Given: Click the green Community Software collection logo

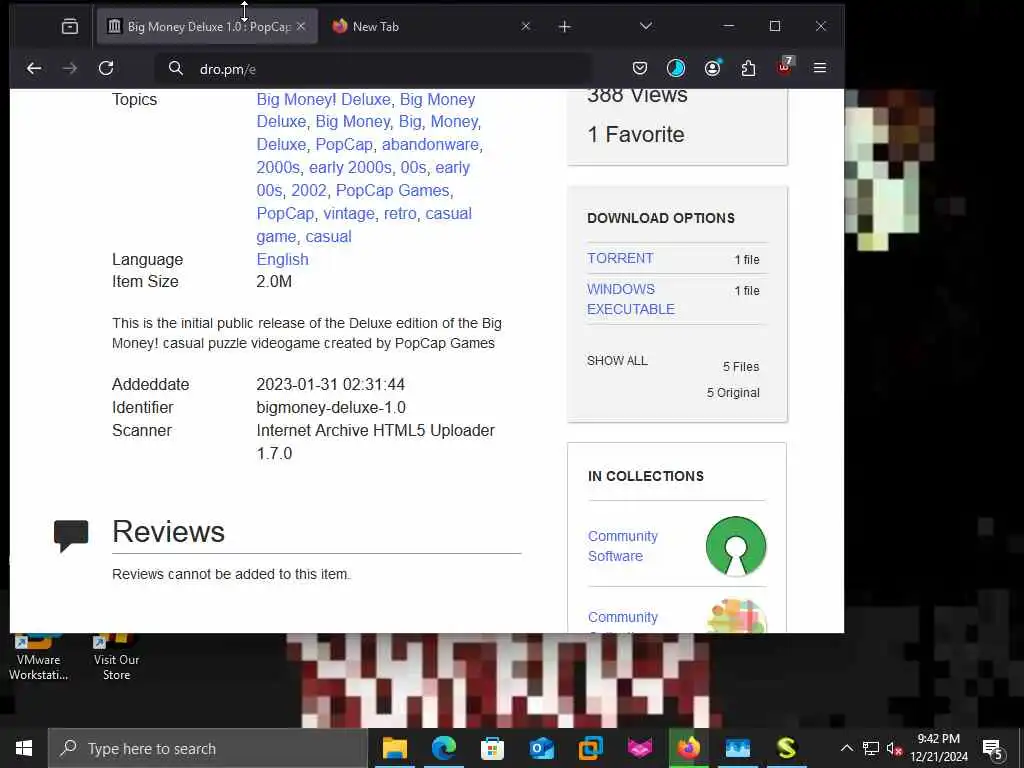Looking at the screenshot, I should [x=736, y=547].
